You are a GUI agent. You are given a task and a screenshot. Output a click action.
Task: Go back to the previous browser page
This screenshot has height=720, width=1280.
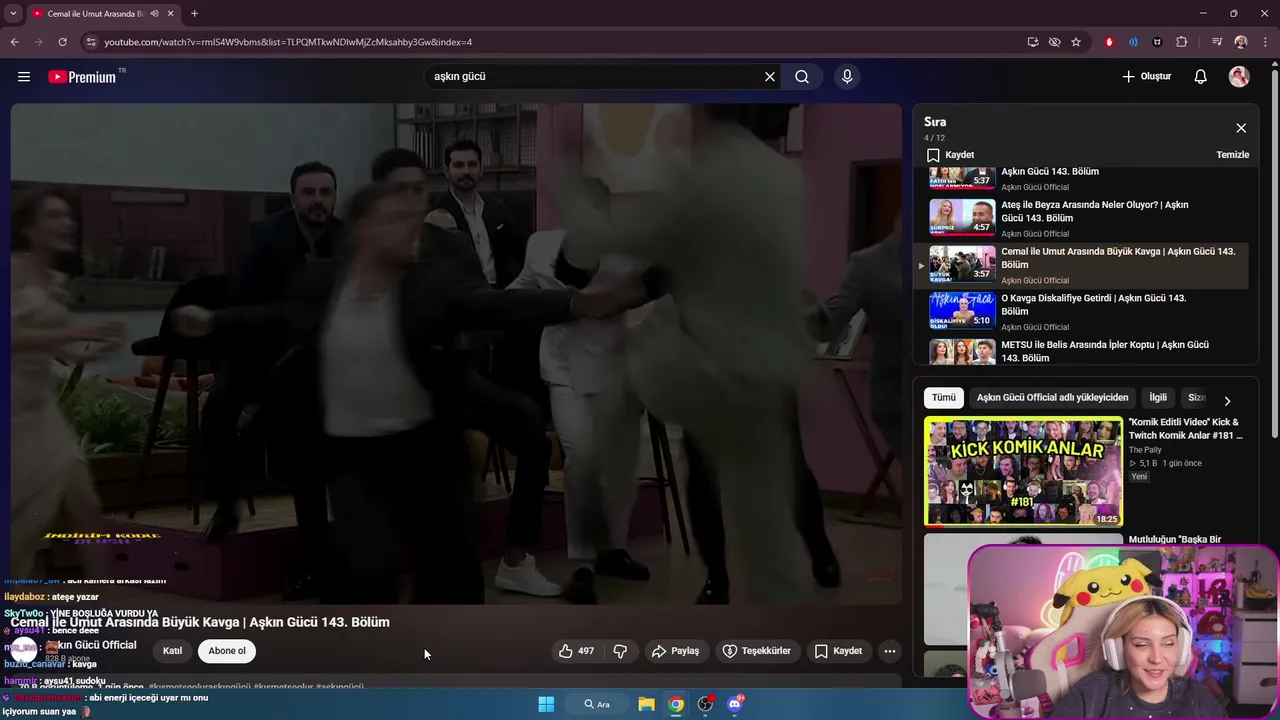[x=14, y=42]
